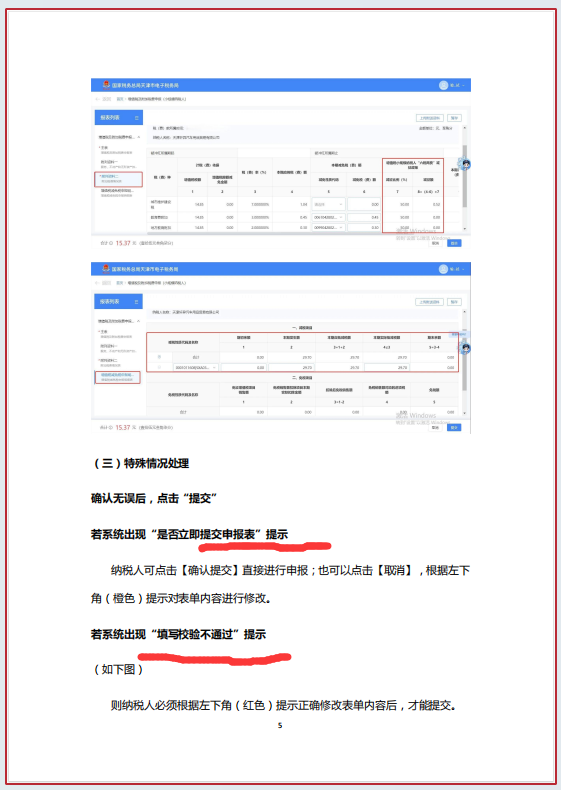Click the text （如下图）

pyautogui.click(x=118, y=670)
